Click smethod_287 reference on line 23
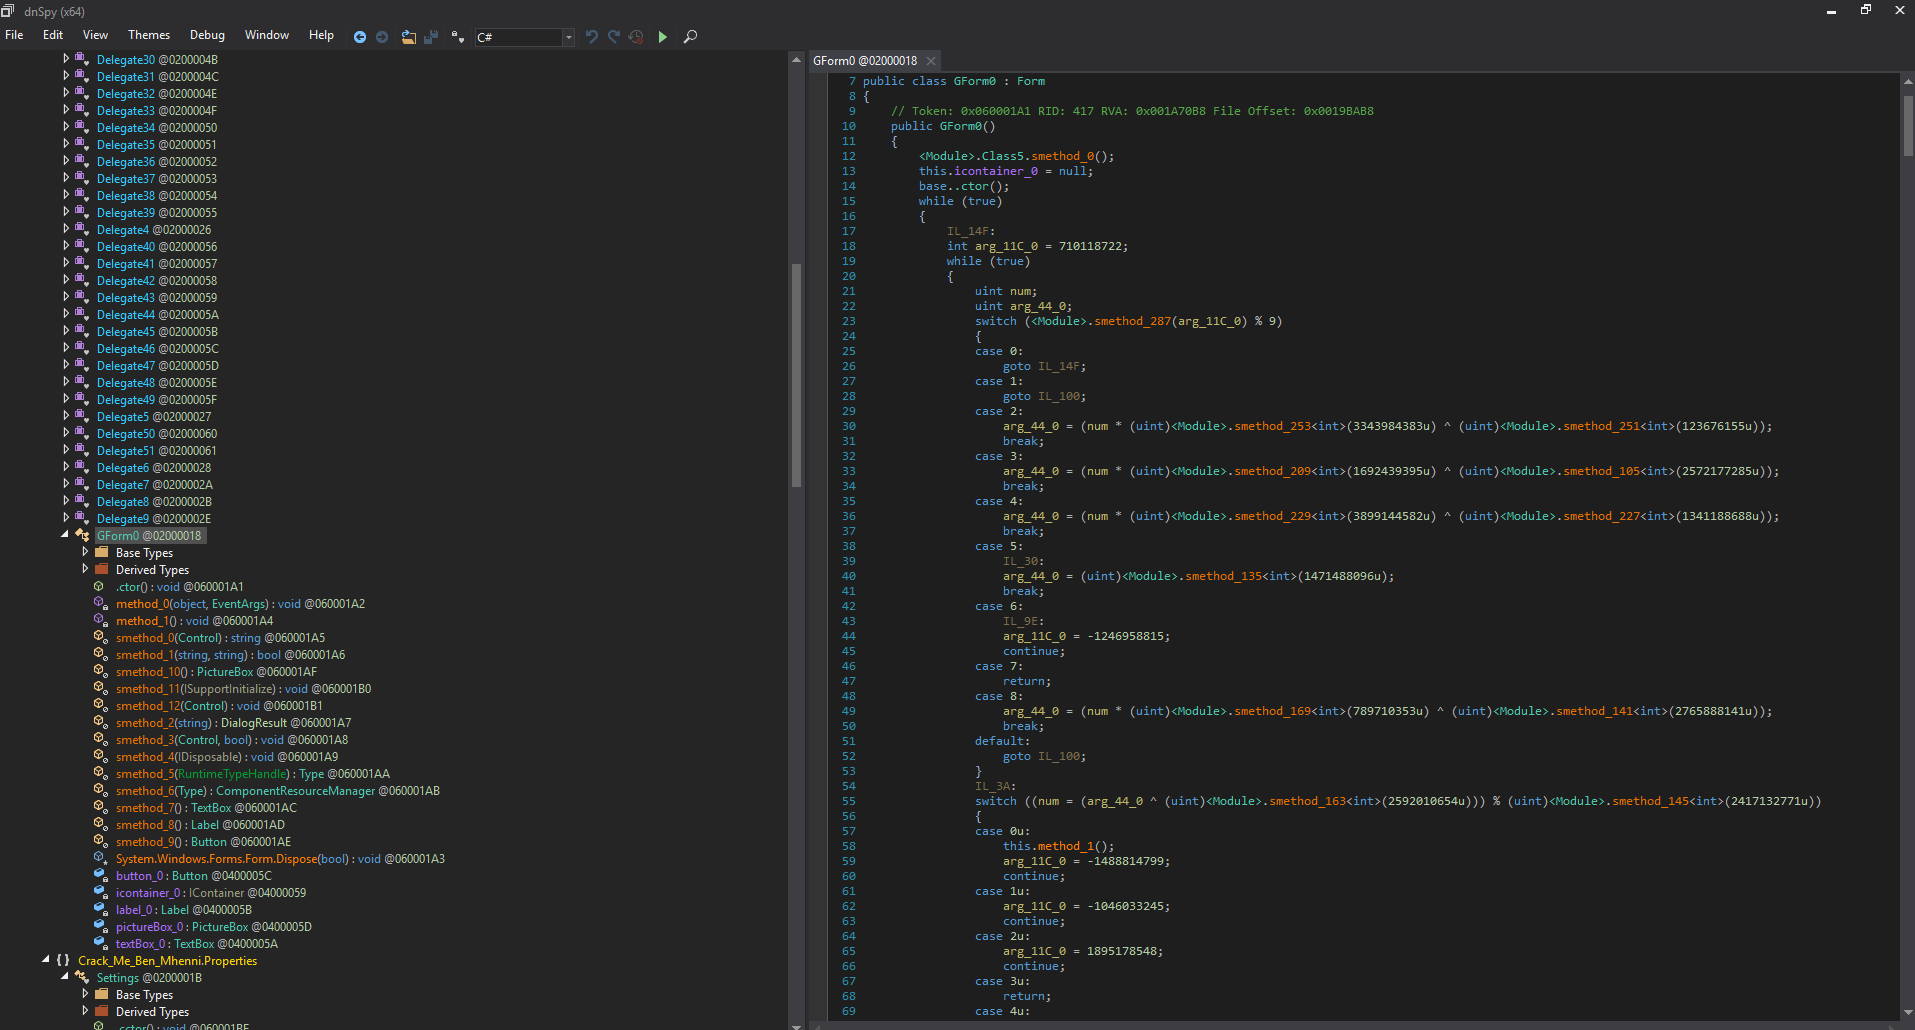This screenshot has width=1915, height=1030. [x=1132, y=321]
